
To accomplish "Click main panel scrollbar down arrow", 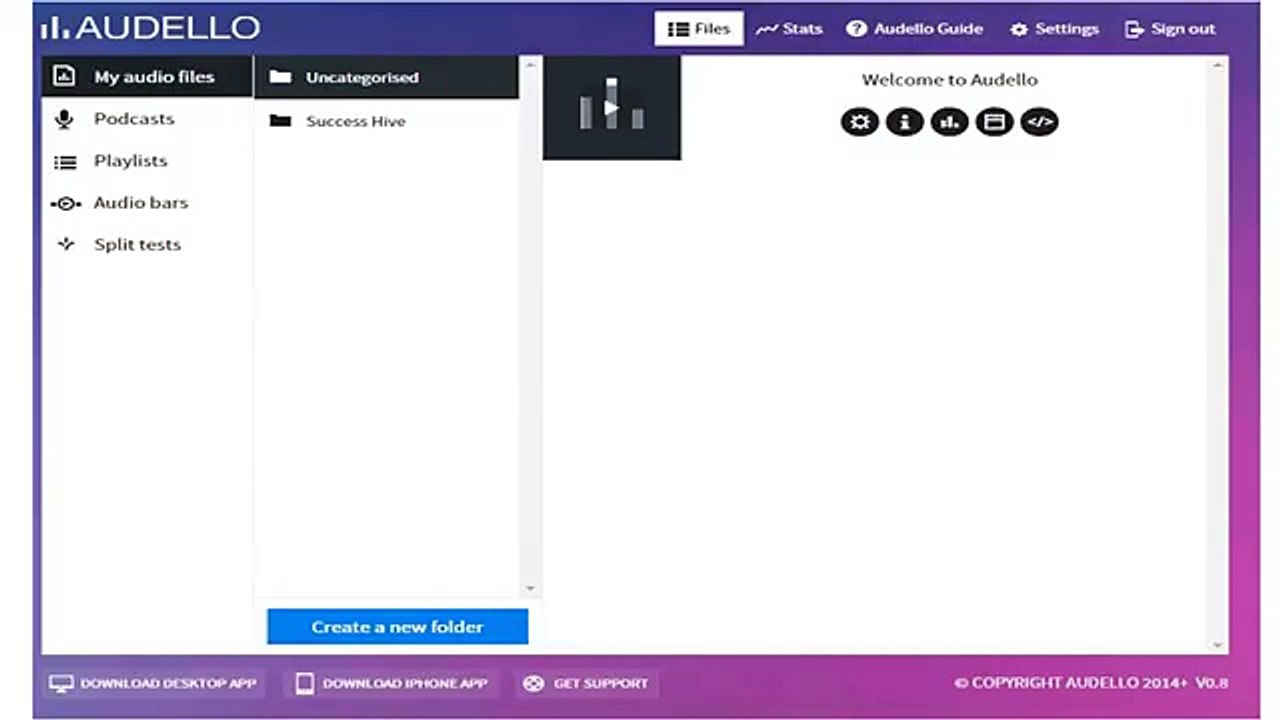I will point(1217,645).
